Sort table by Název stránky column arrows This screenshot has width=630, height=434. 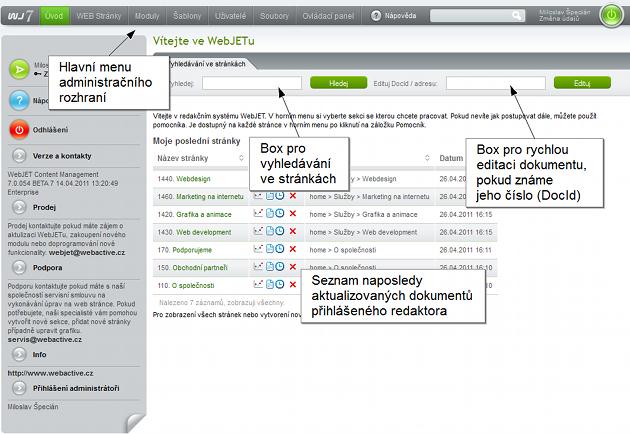tap(241, 158)
